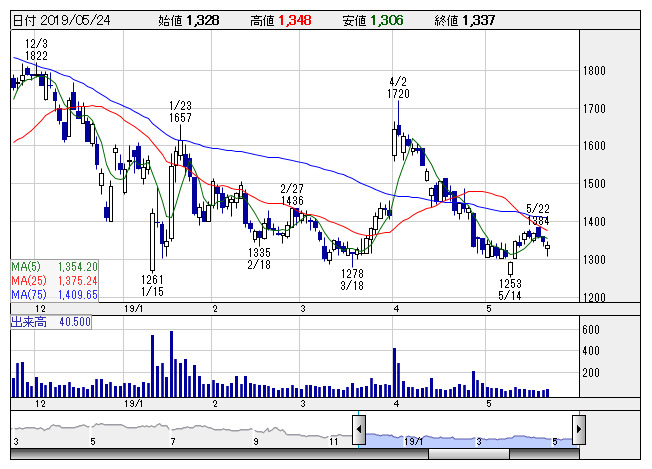Screen dimensions: 652x469
Task: Click the MA(75) legend value 1,409.65
Action: click(x=78, y=295)
